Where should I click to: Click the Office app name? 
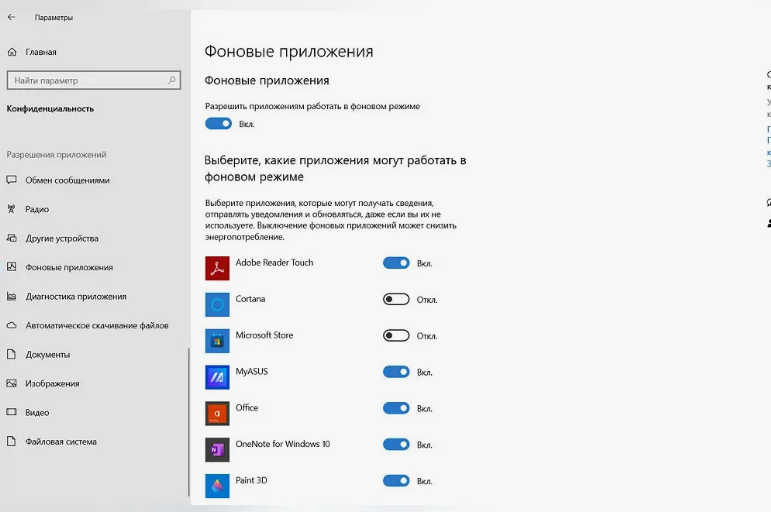247,407
